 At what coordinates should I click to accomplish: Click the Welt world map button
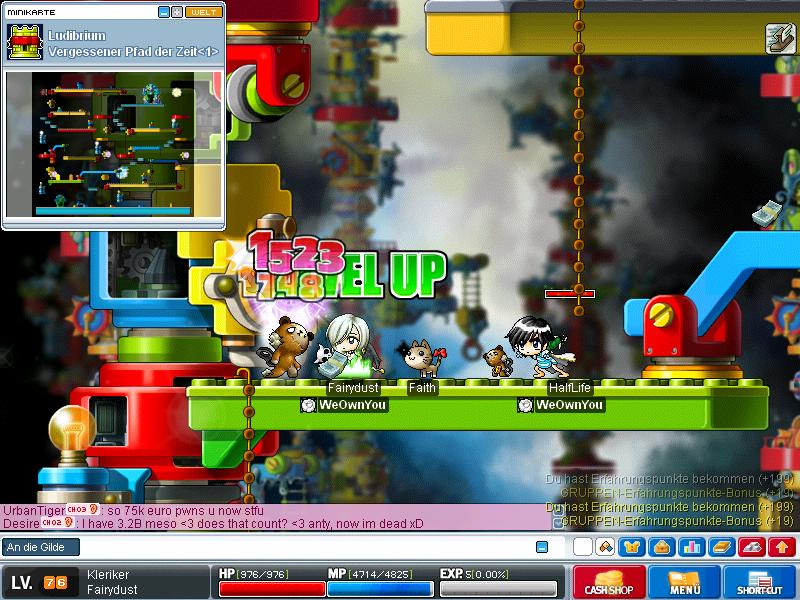pos(204,12)
